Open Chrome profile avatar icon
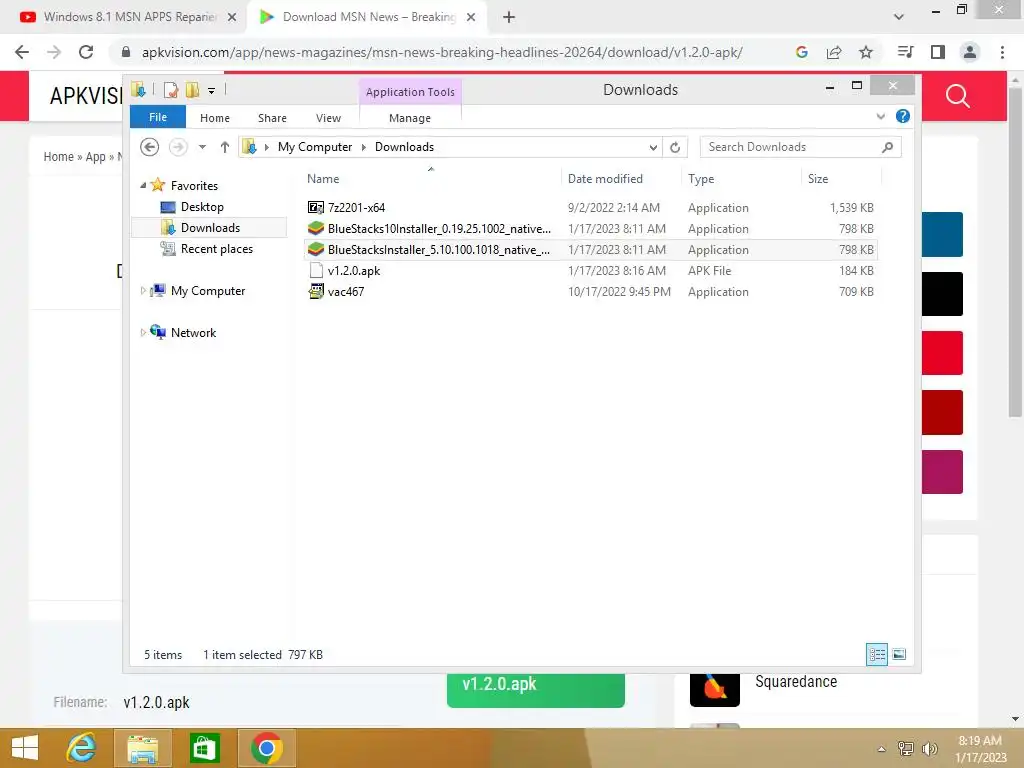The width and height of the screenshot is (1024, 768). click(x=970, y=52)
